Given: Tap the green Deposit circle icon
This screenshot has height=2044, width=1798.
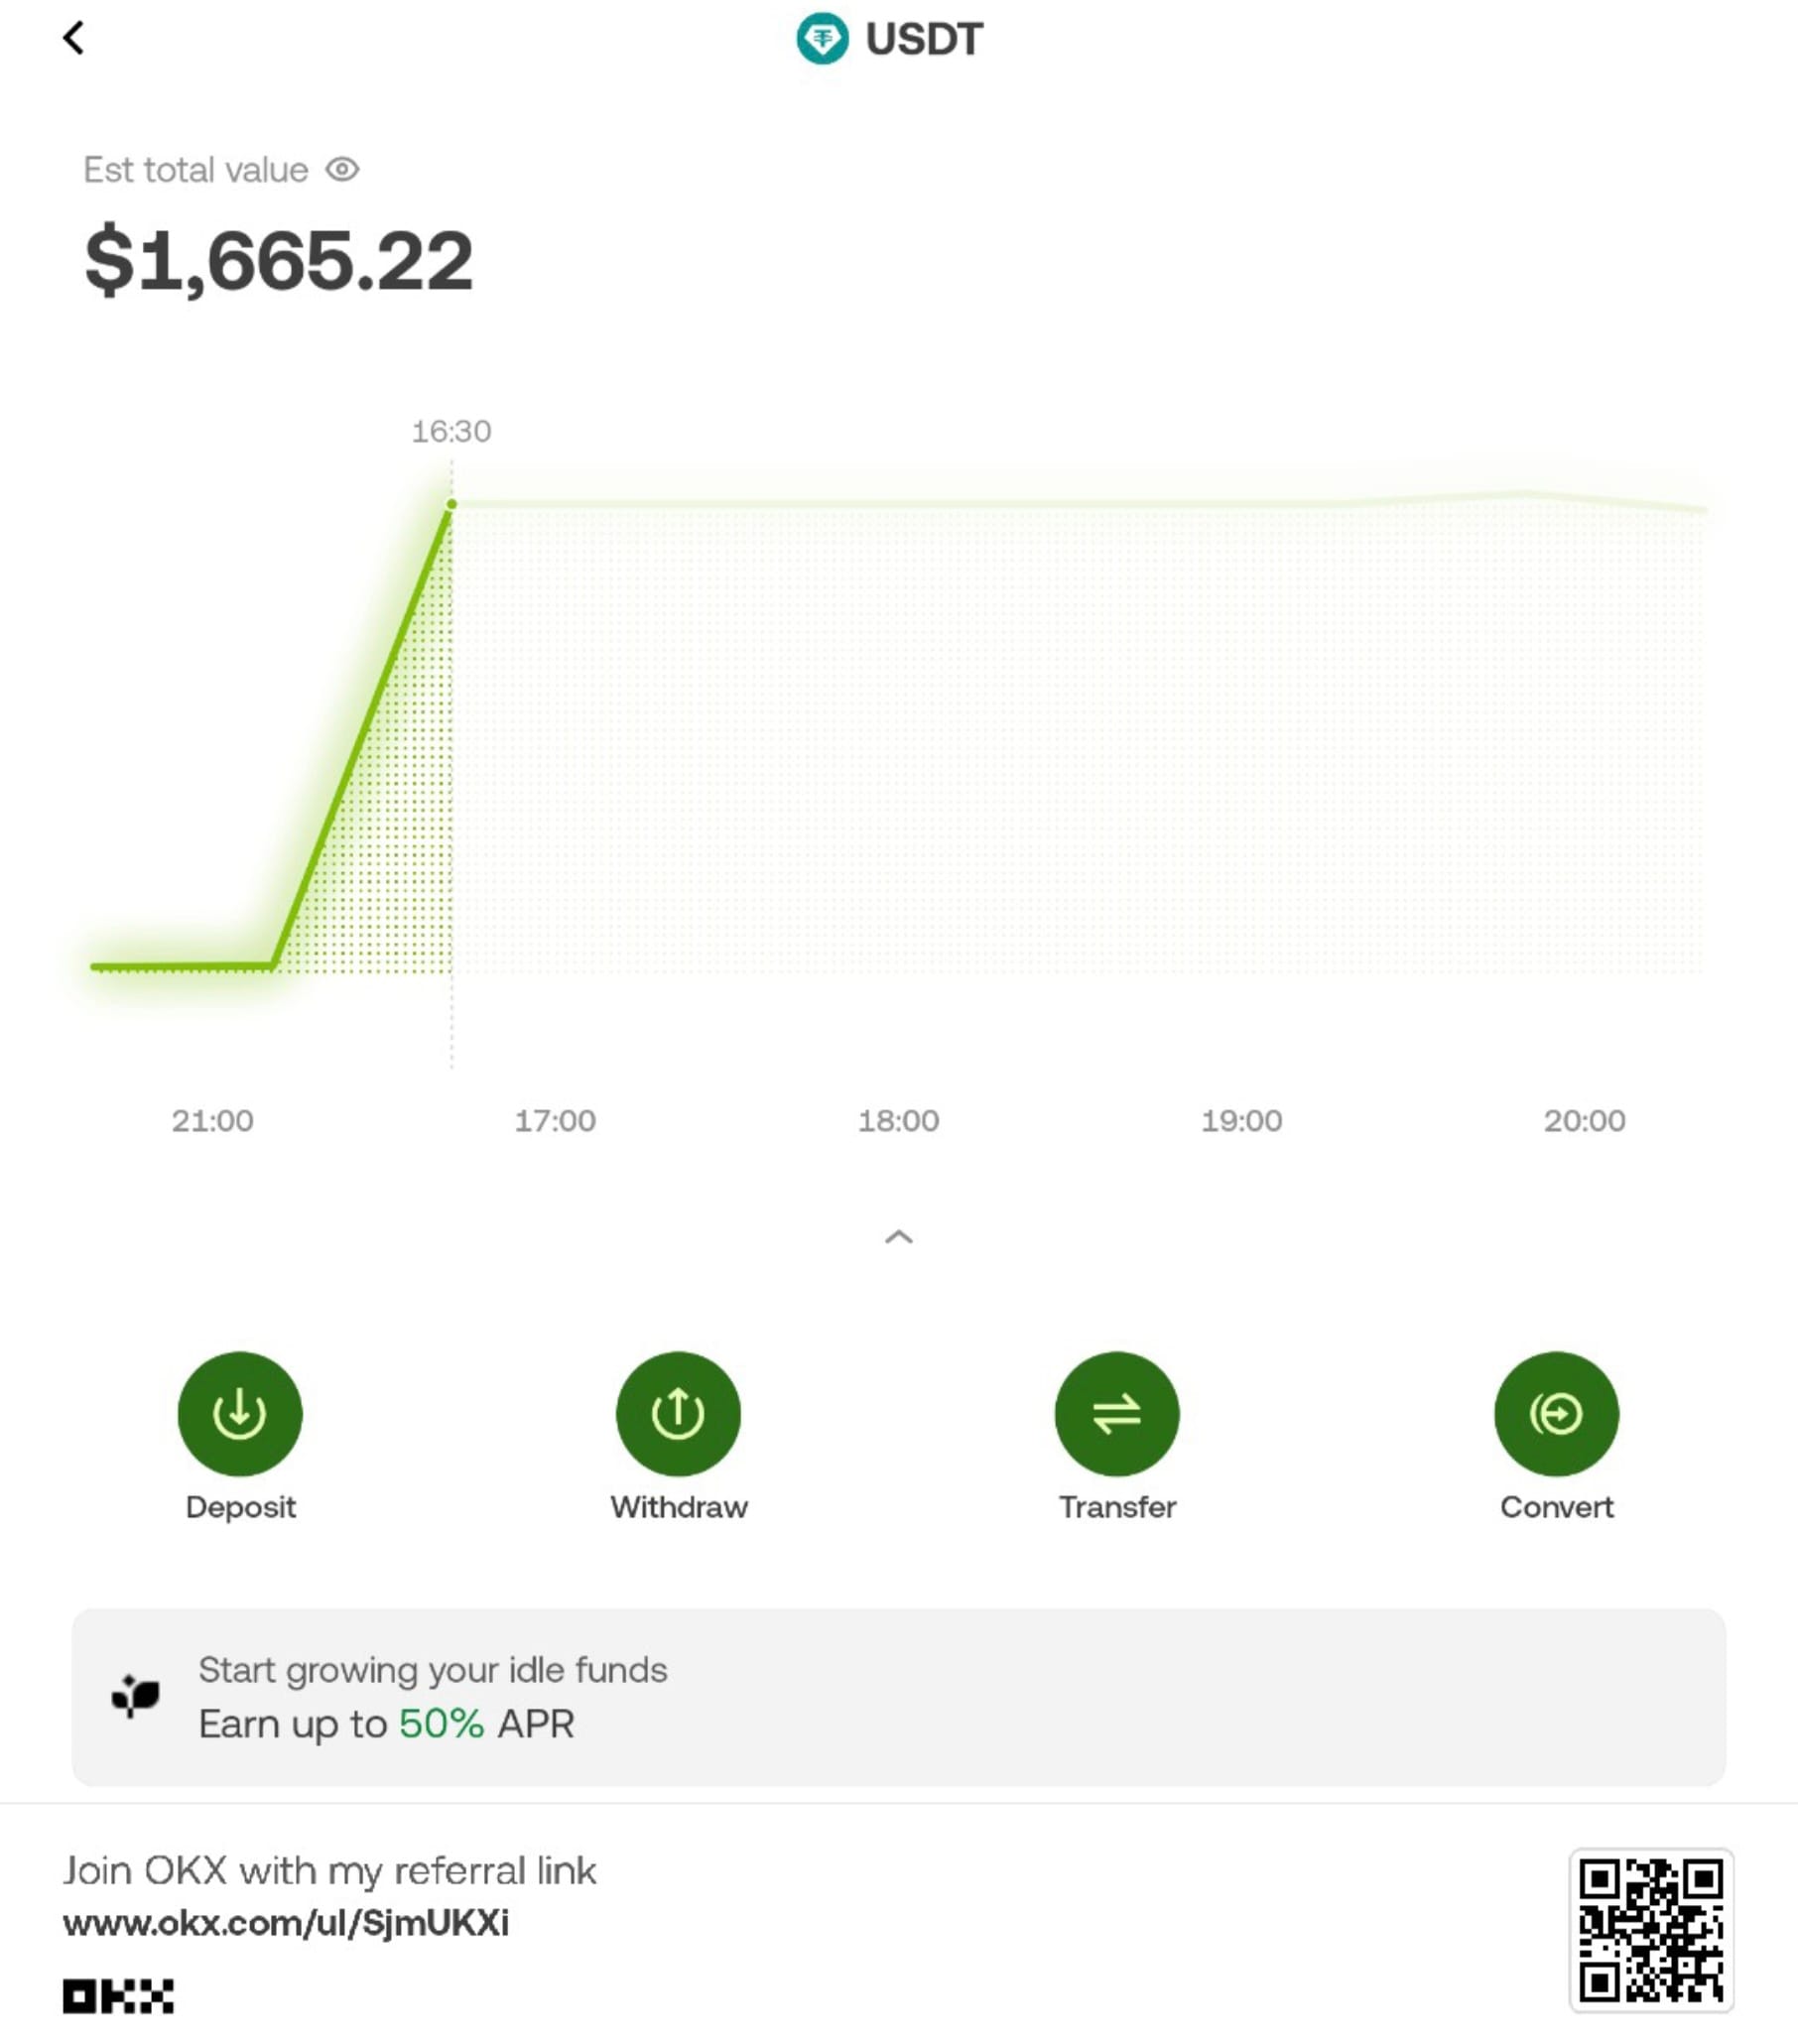Looking at the screenshot, I should [240, 1413].
